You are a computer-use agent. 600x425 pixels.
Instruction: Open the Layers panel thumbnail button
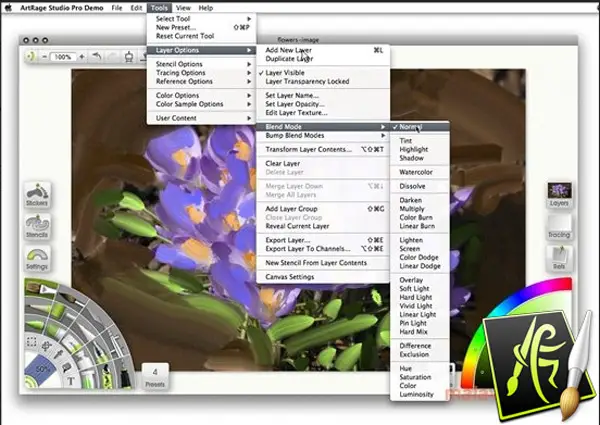coord(559,195)
